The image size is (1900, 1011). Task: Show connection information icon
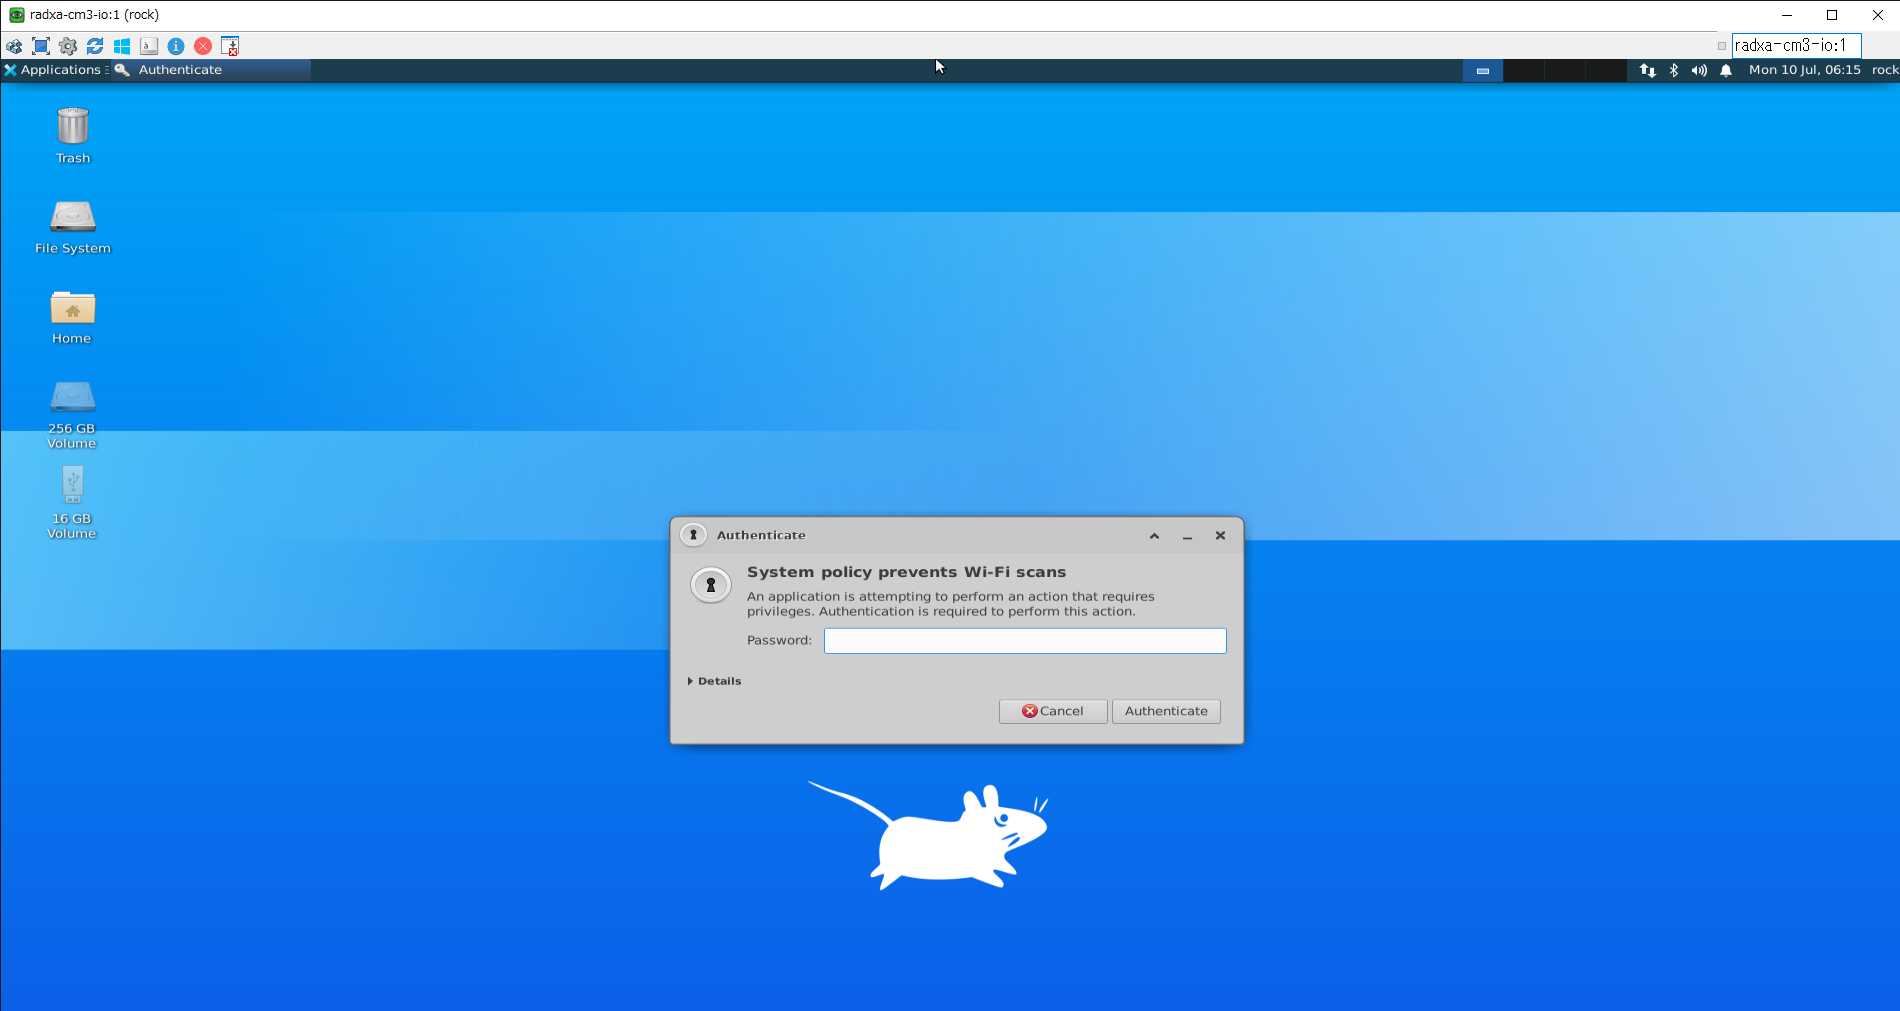pos(176,46)
